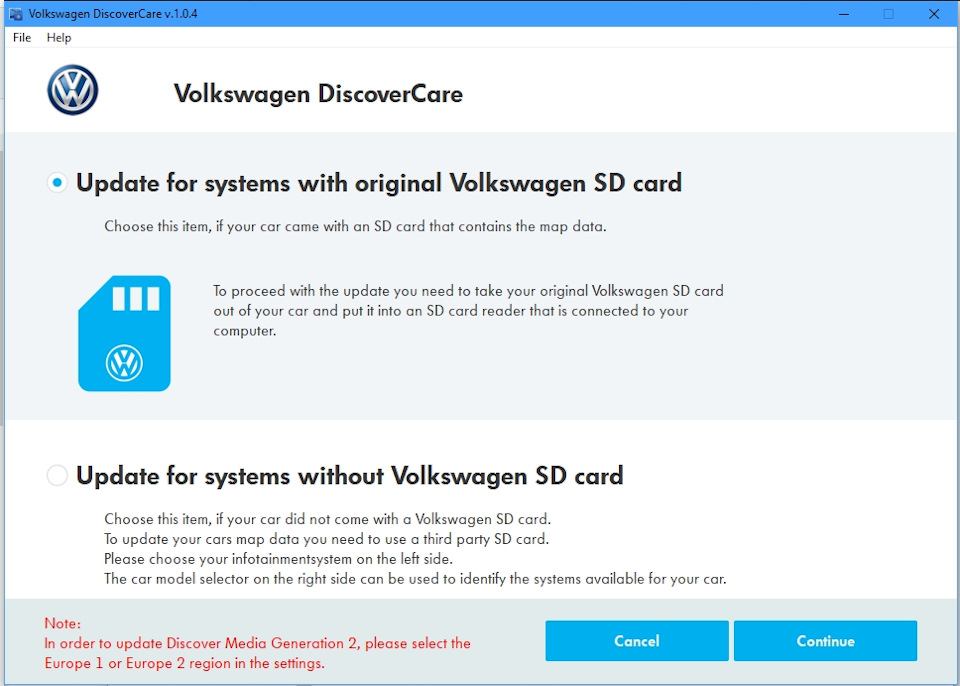Click the blue SD card illustration

tap(124, 333)
